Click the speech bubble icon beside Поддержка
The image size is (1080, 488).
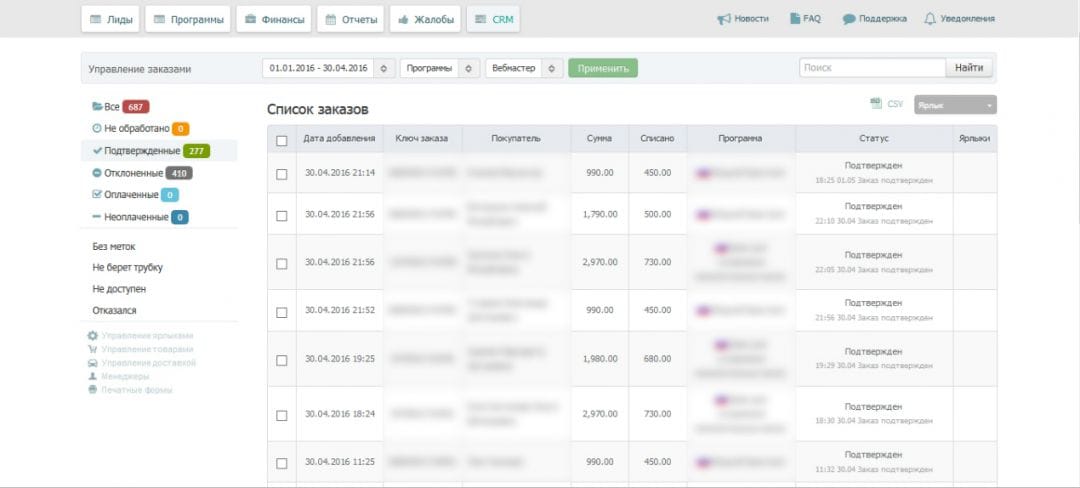tap(849, 19)
